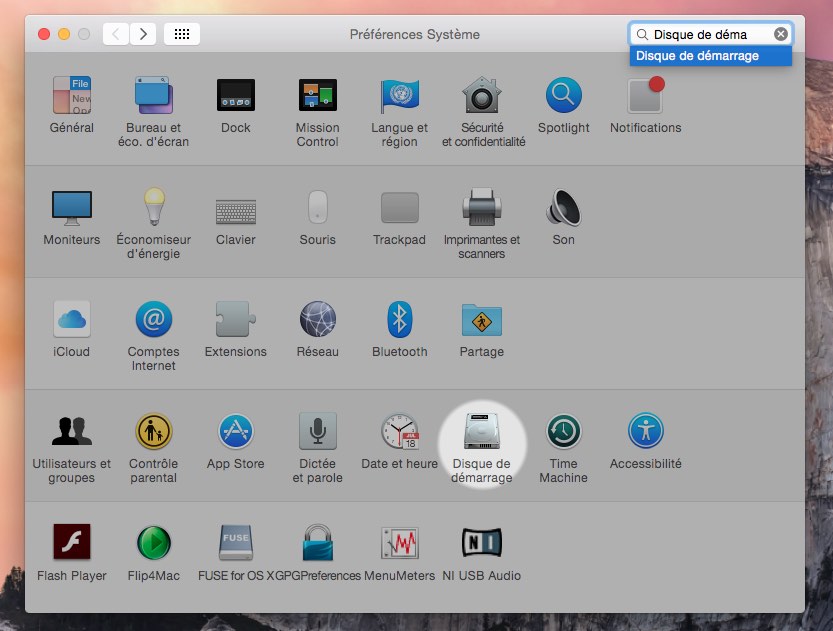Go back to previous preferences view

(114, 33)
